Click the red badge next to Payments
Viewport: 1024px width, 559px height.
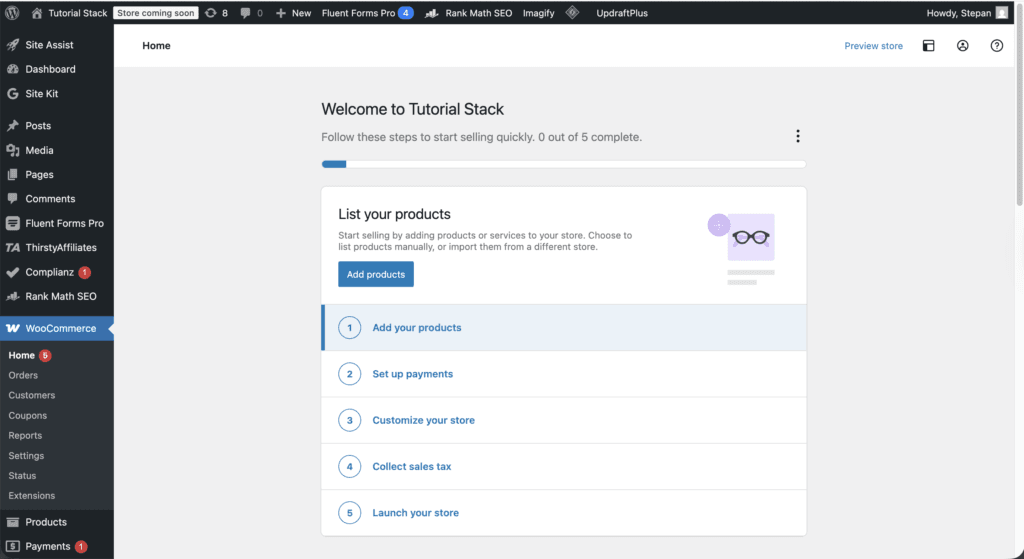tap(81, 547)
